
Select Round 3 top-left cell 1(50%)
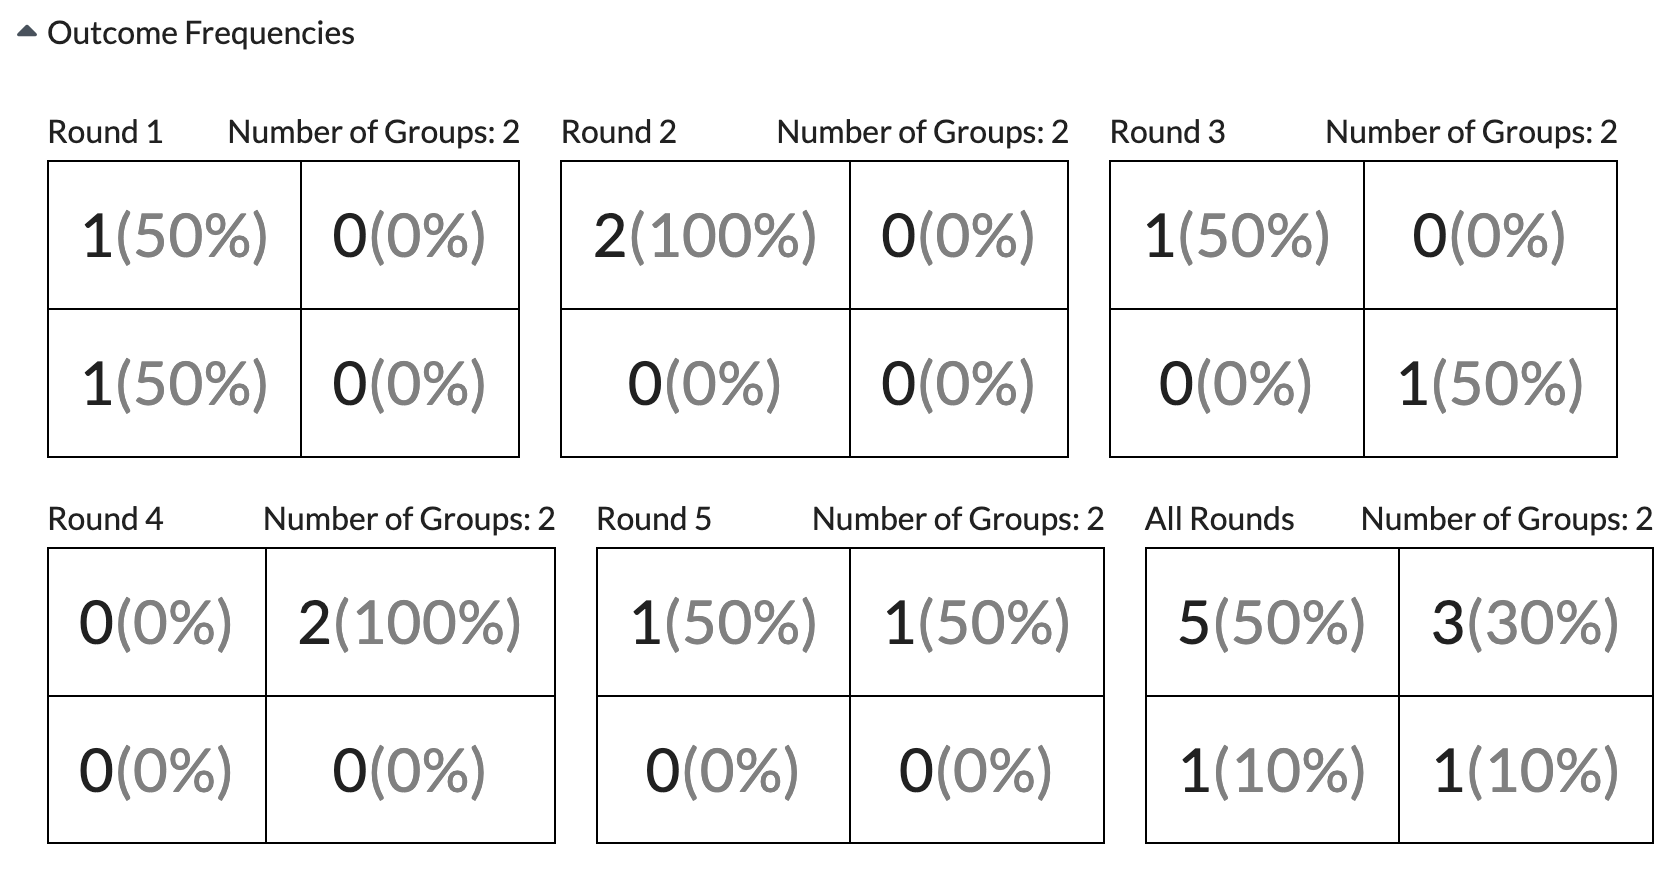1237,236
